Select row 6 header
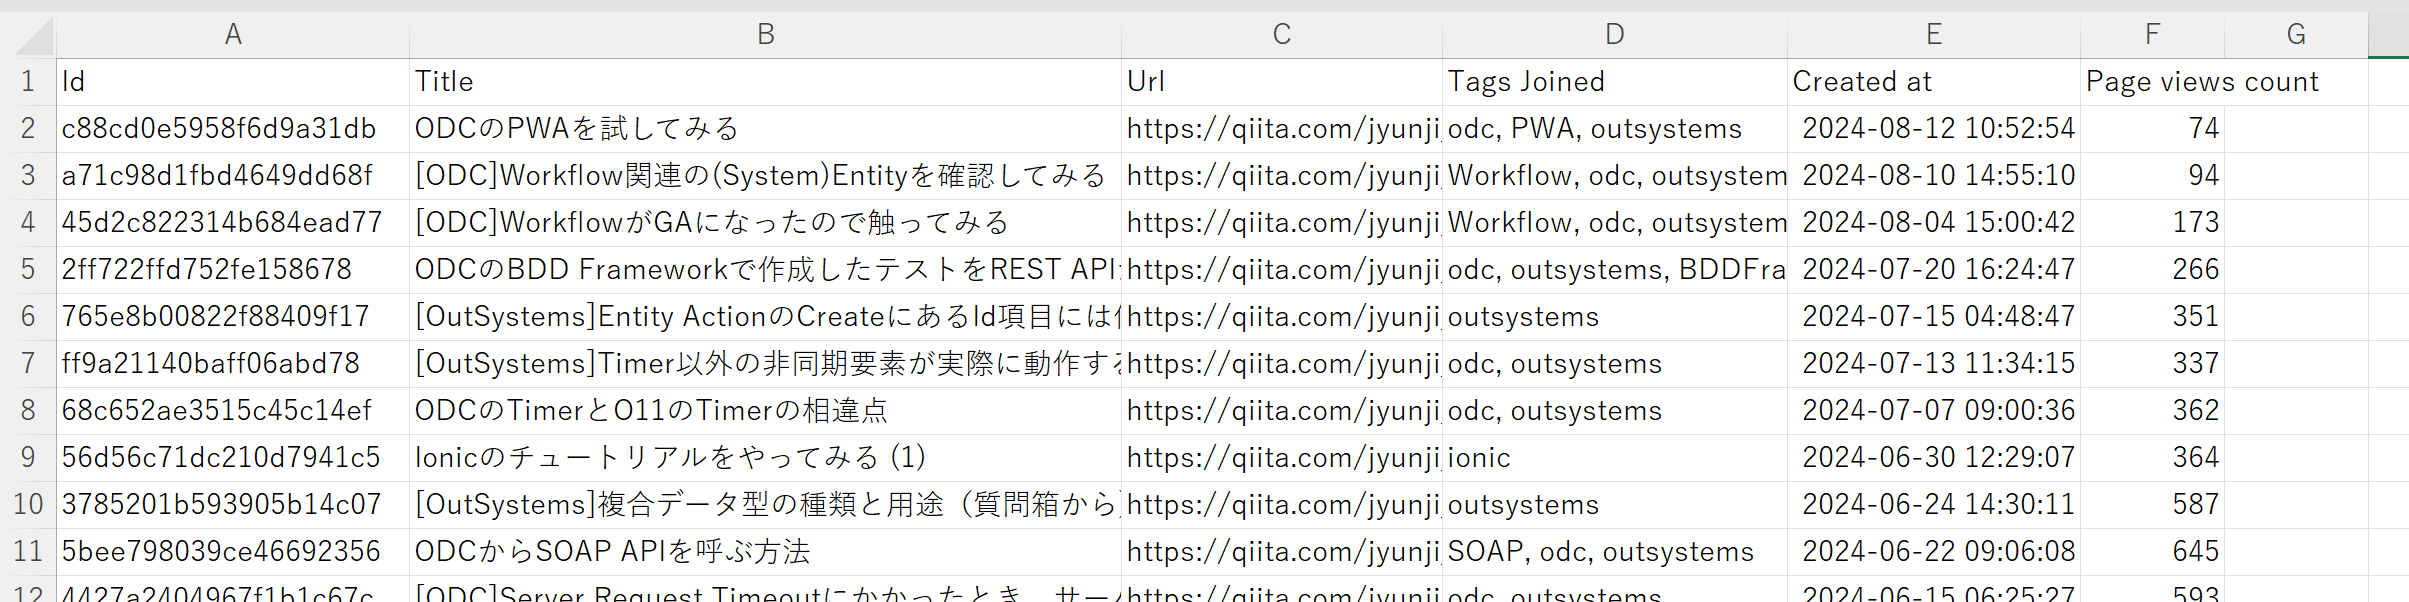This screenshot has height=602, width=2409. pos(28,317)
